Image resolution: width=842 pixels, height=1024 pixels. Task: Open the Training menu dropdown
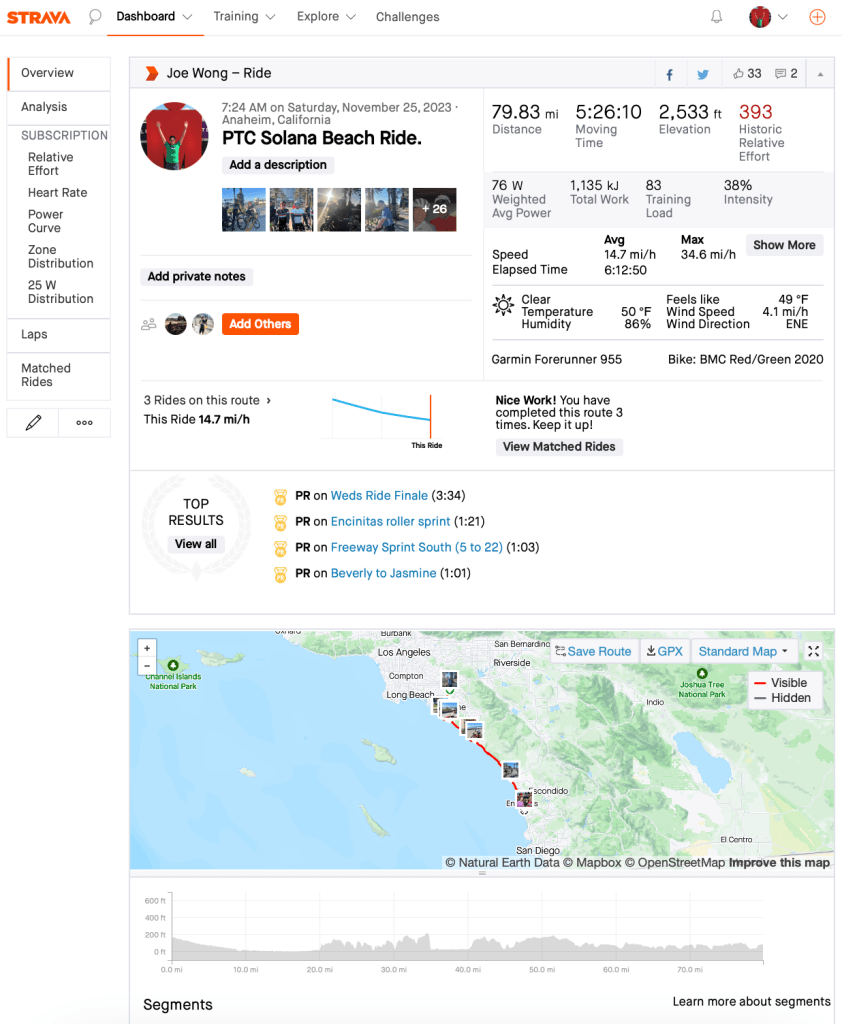click(x=235, y=16)
